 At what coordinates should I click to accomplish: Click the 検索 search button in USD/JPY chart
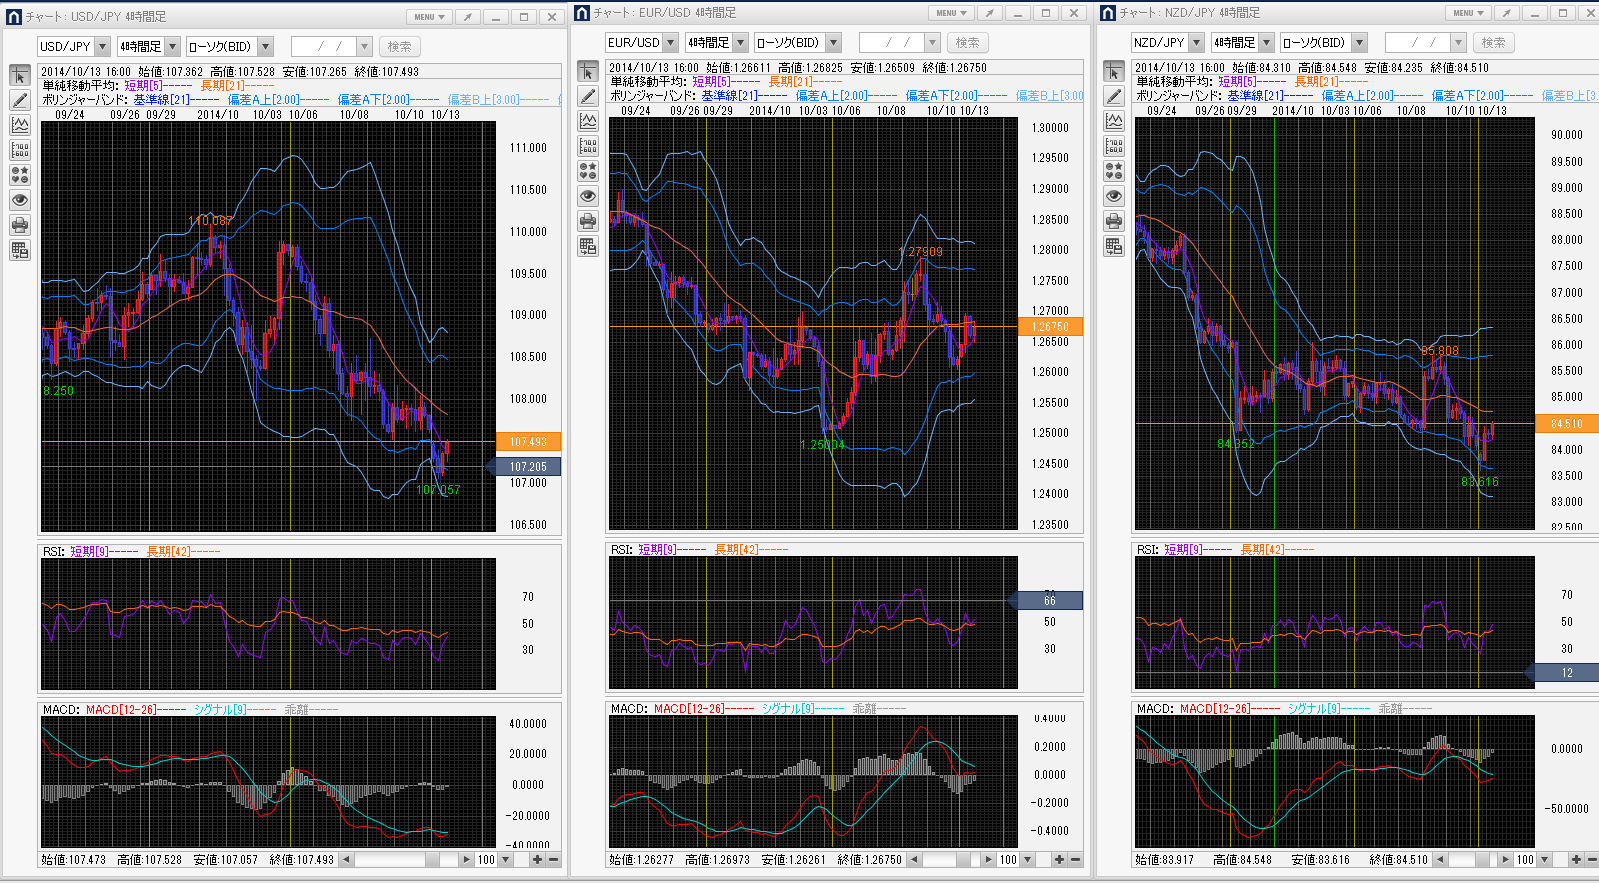point(399,47)
